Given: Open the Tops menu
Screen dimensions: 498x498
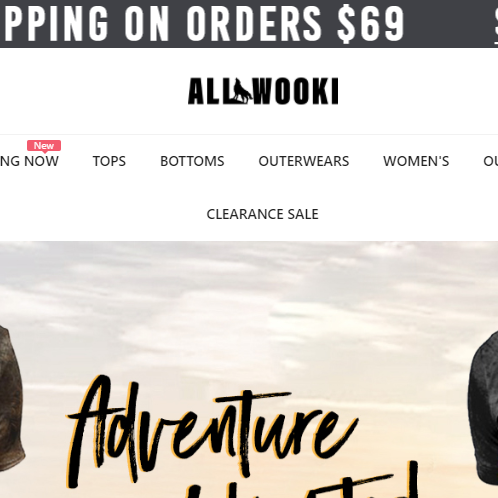Looking at the screenshot, I should pos(109,161).
